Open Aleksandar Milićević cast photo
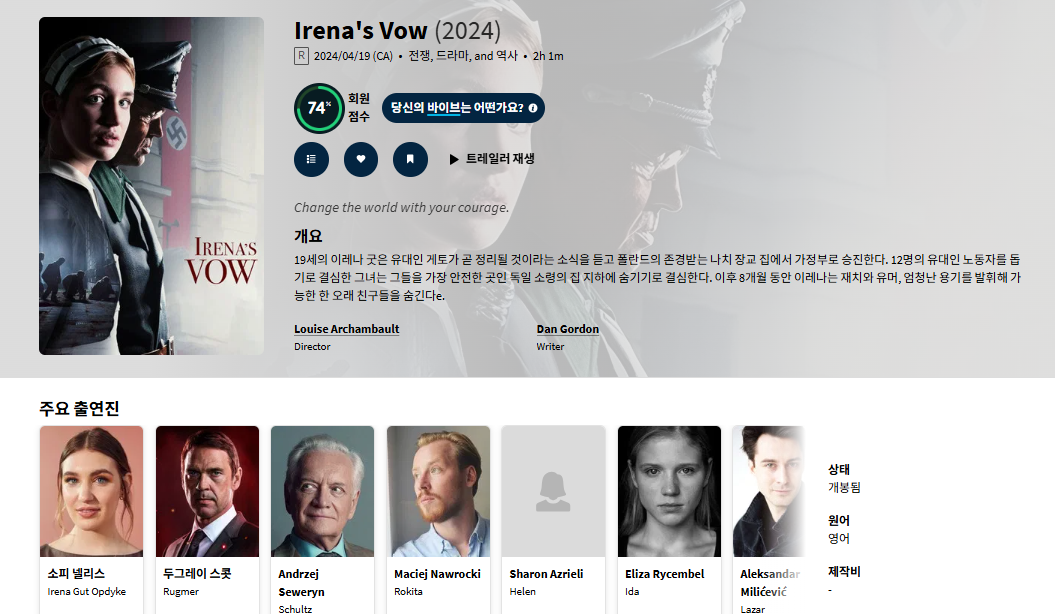The width and height of the screenshot is (1055, 614). [x=768, y=491]
